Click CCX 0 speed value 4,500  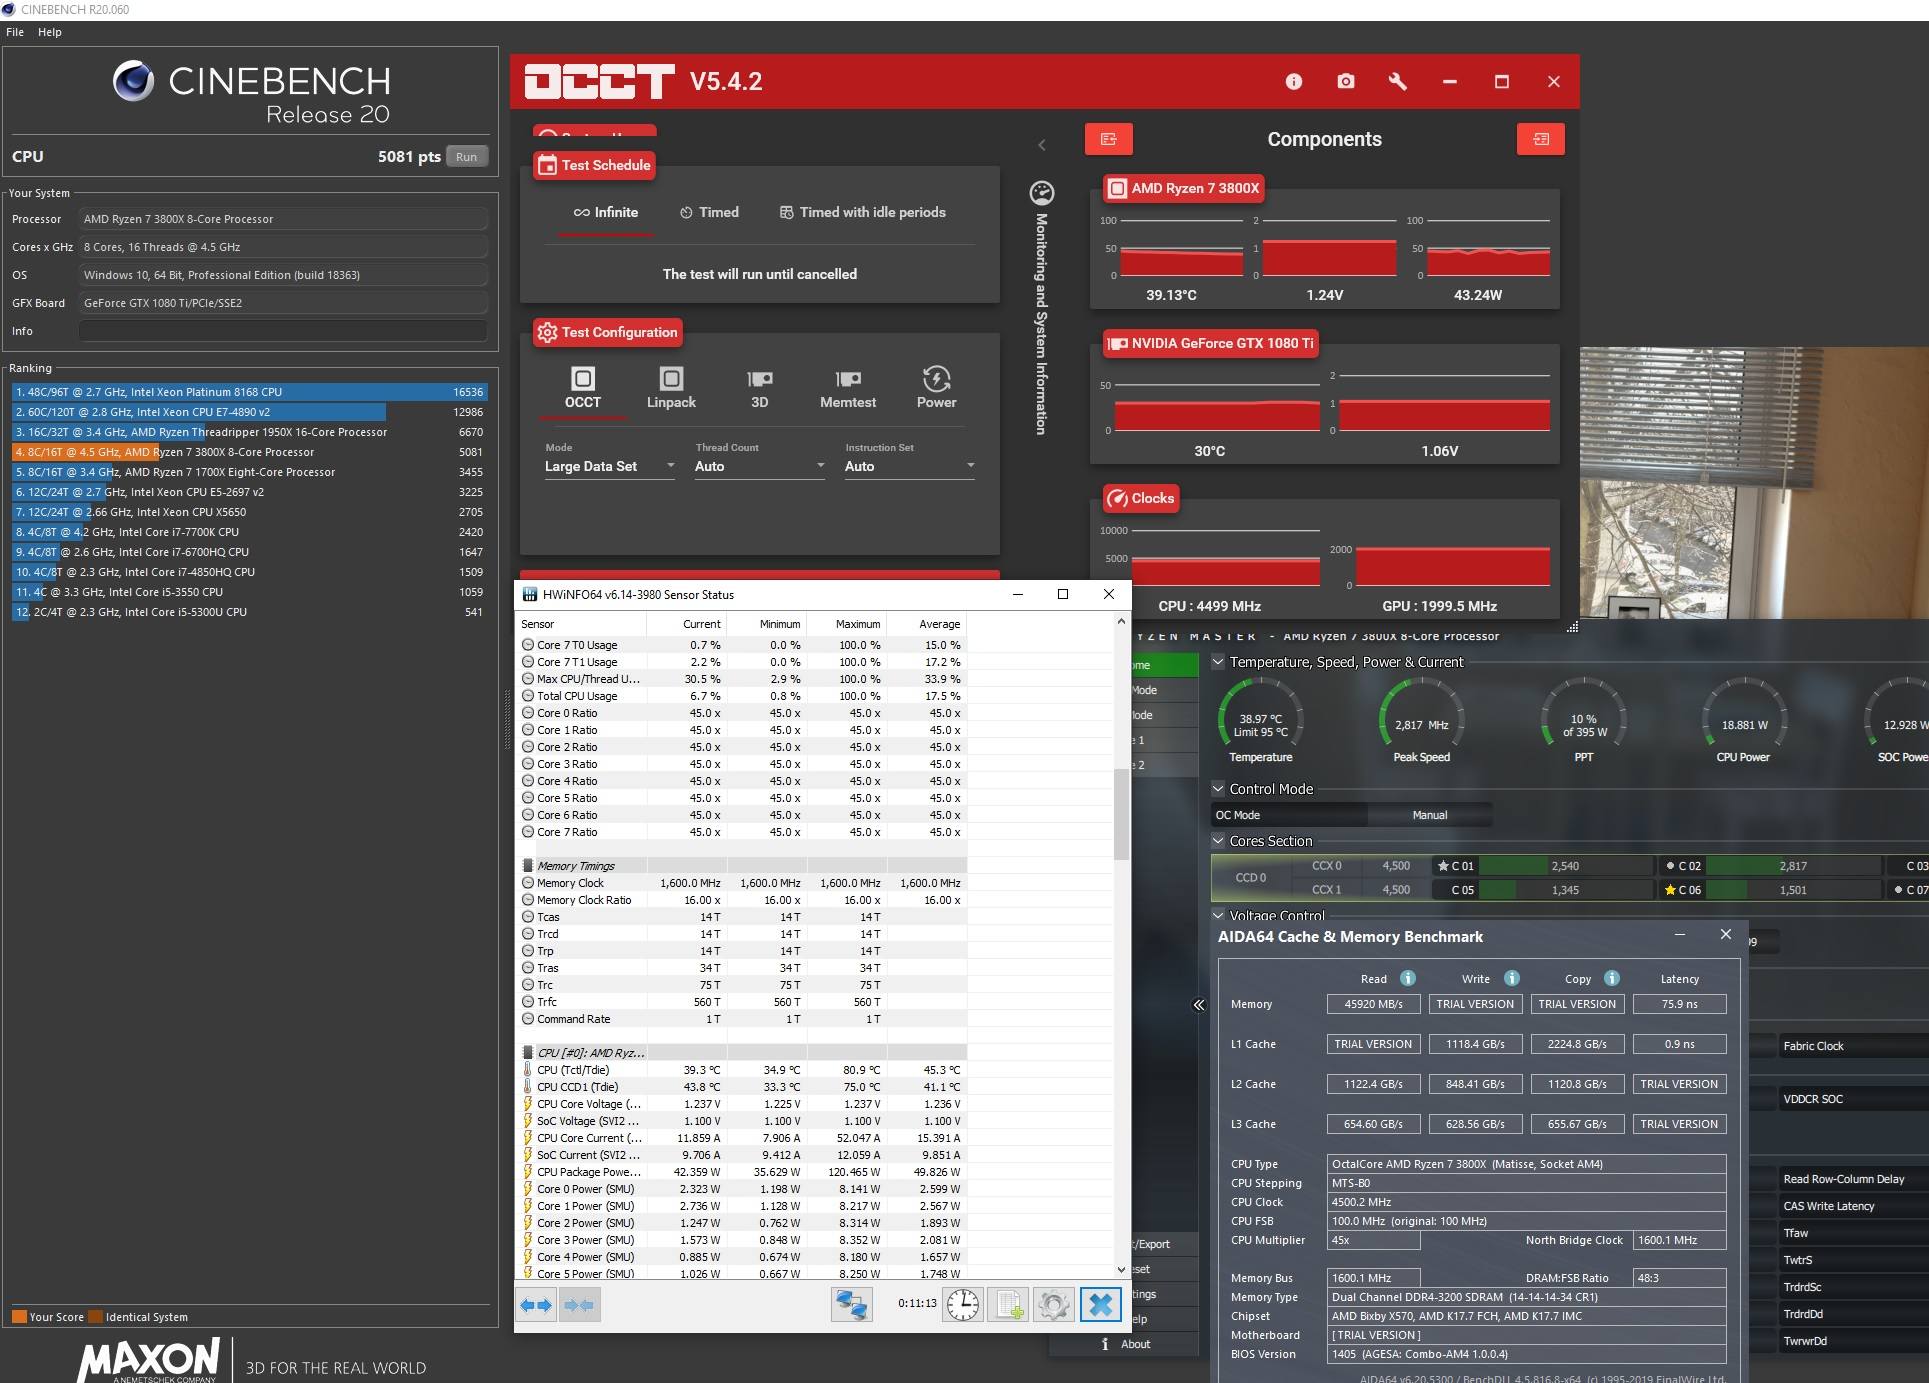[x=1396, y=866]
